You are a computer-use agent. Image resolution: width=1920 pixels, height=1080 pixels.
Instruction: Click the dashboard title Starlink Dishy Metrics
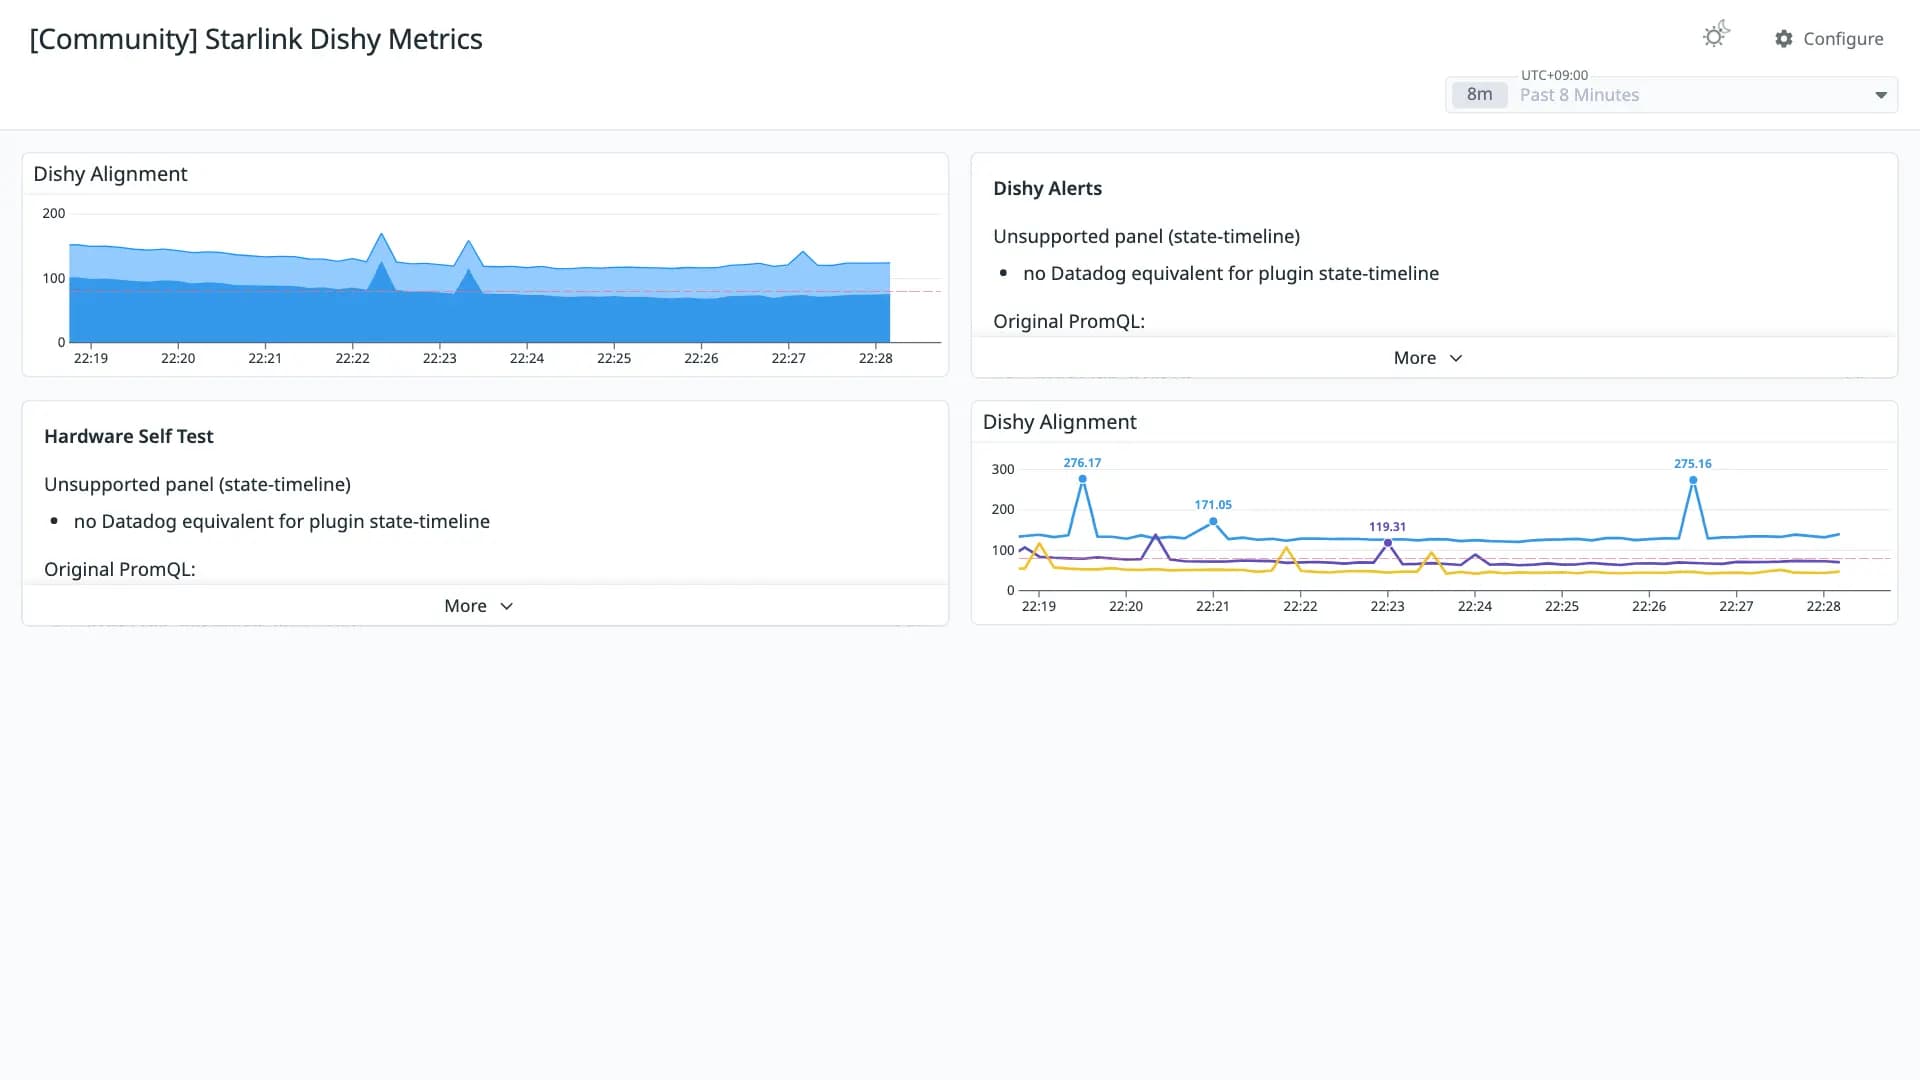point(256,39)
